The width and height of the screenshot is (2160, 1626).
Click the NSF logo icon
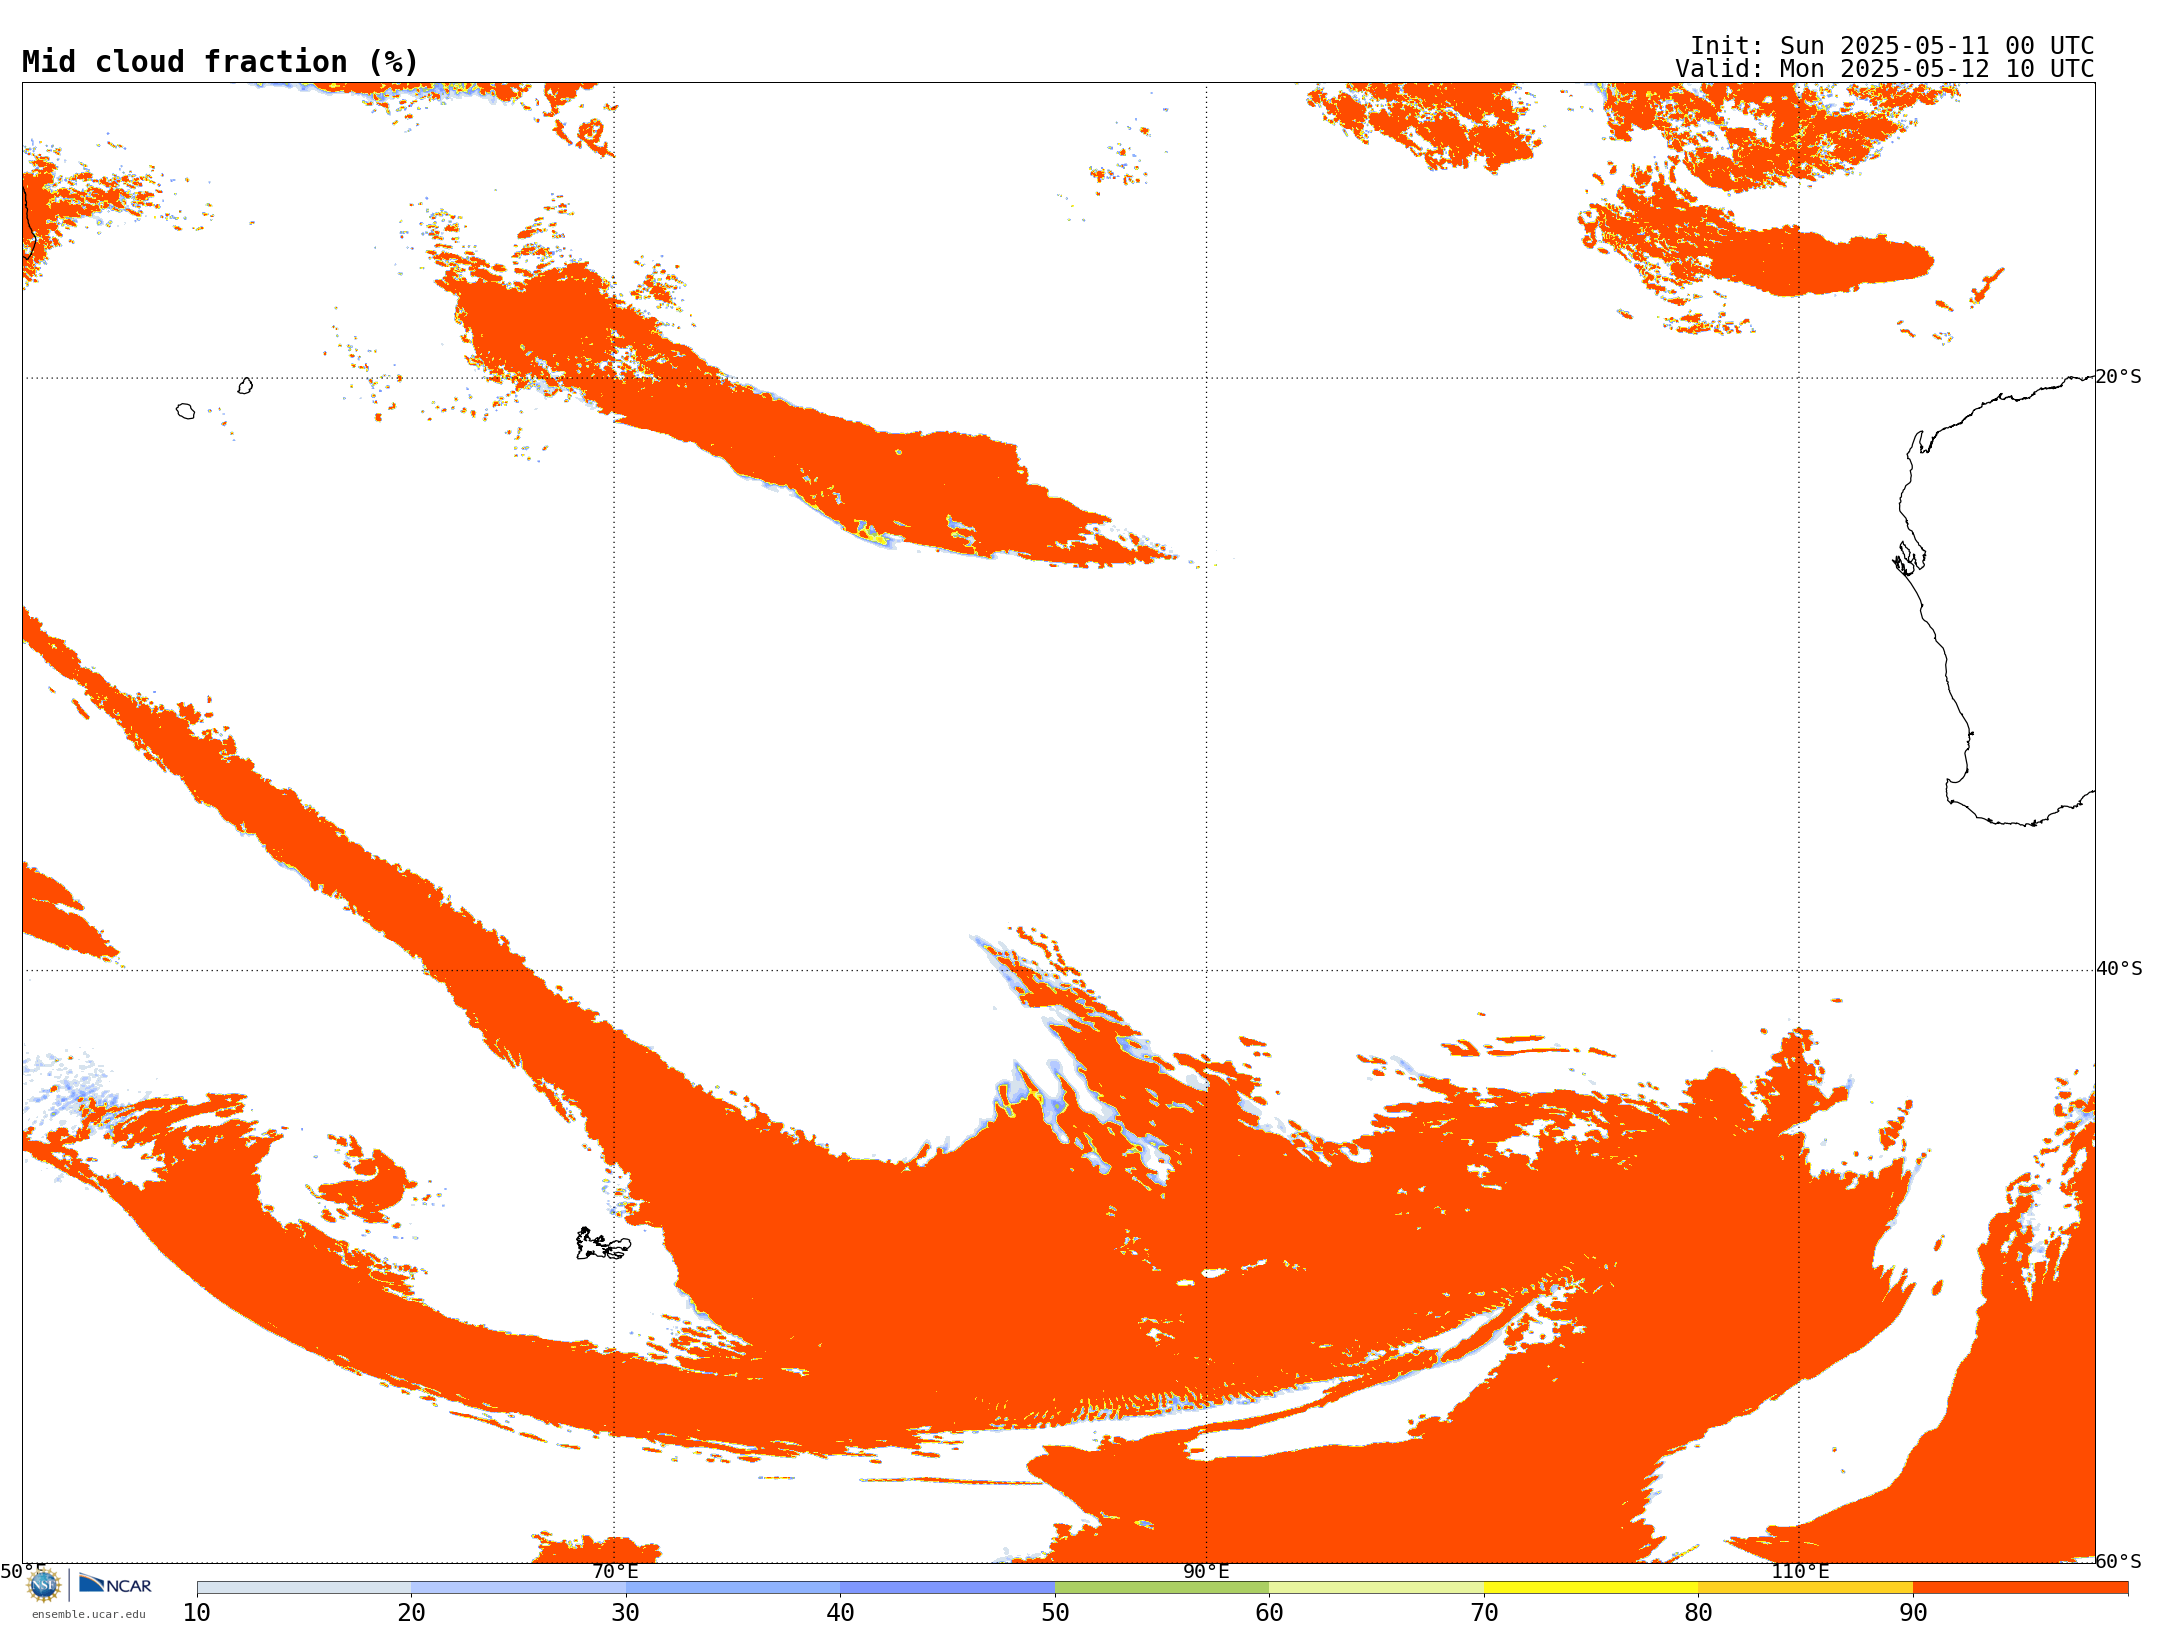(x=44, y=1584)
